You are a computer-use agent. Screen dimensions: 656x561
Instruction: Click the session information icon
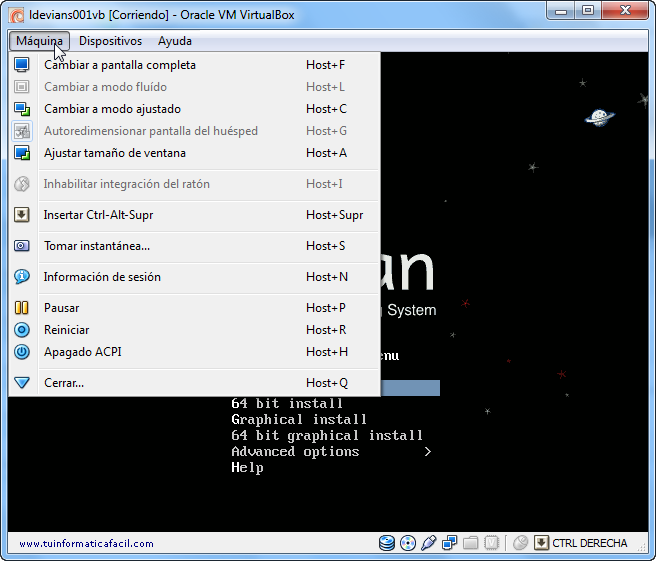coord(22,277)
